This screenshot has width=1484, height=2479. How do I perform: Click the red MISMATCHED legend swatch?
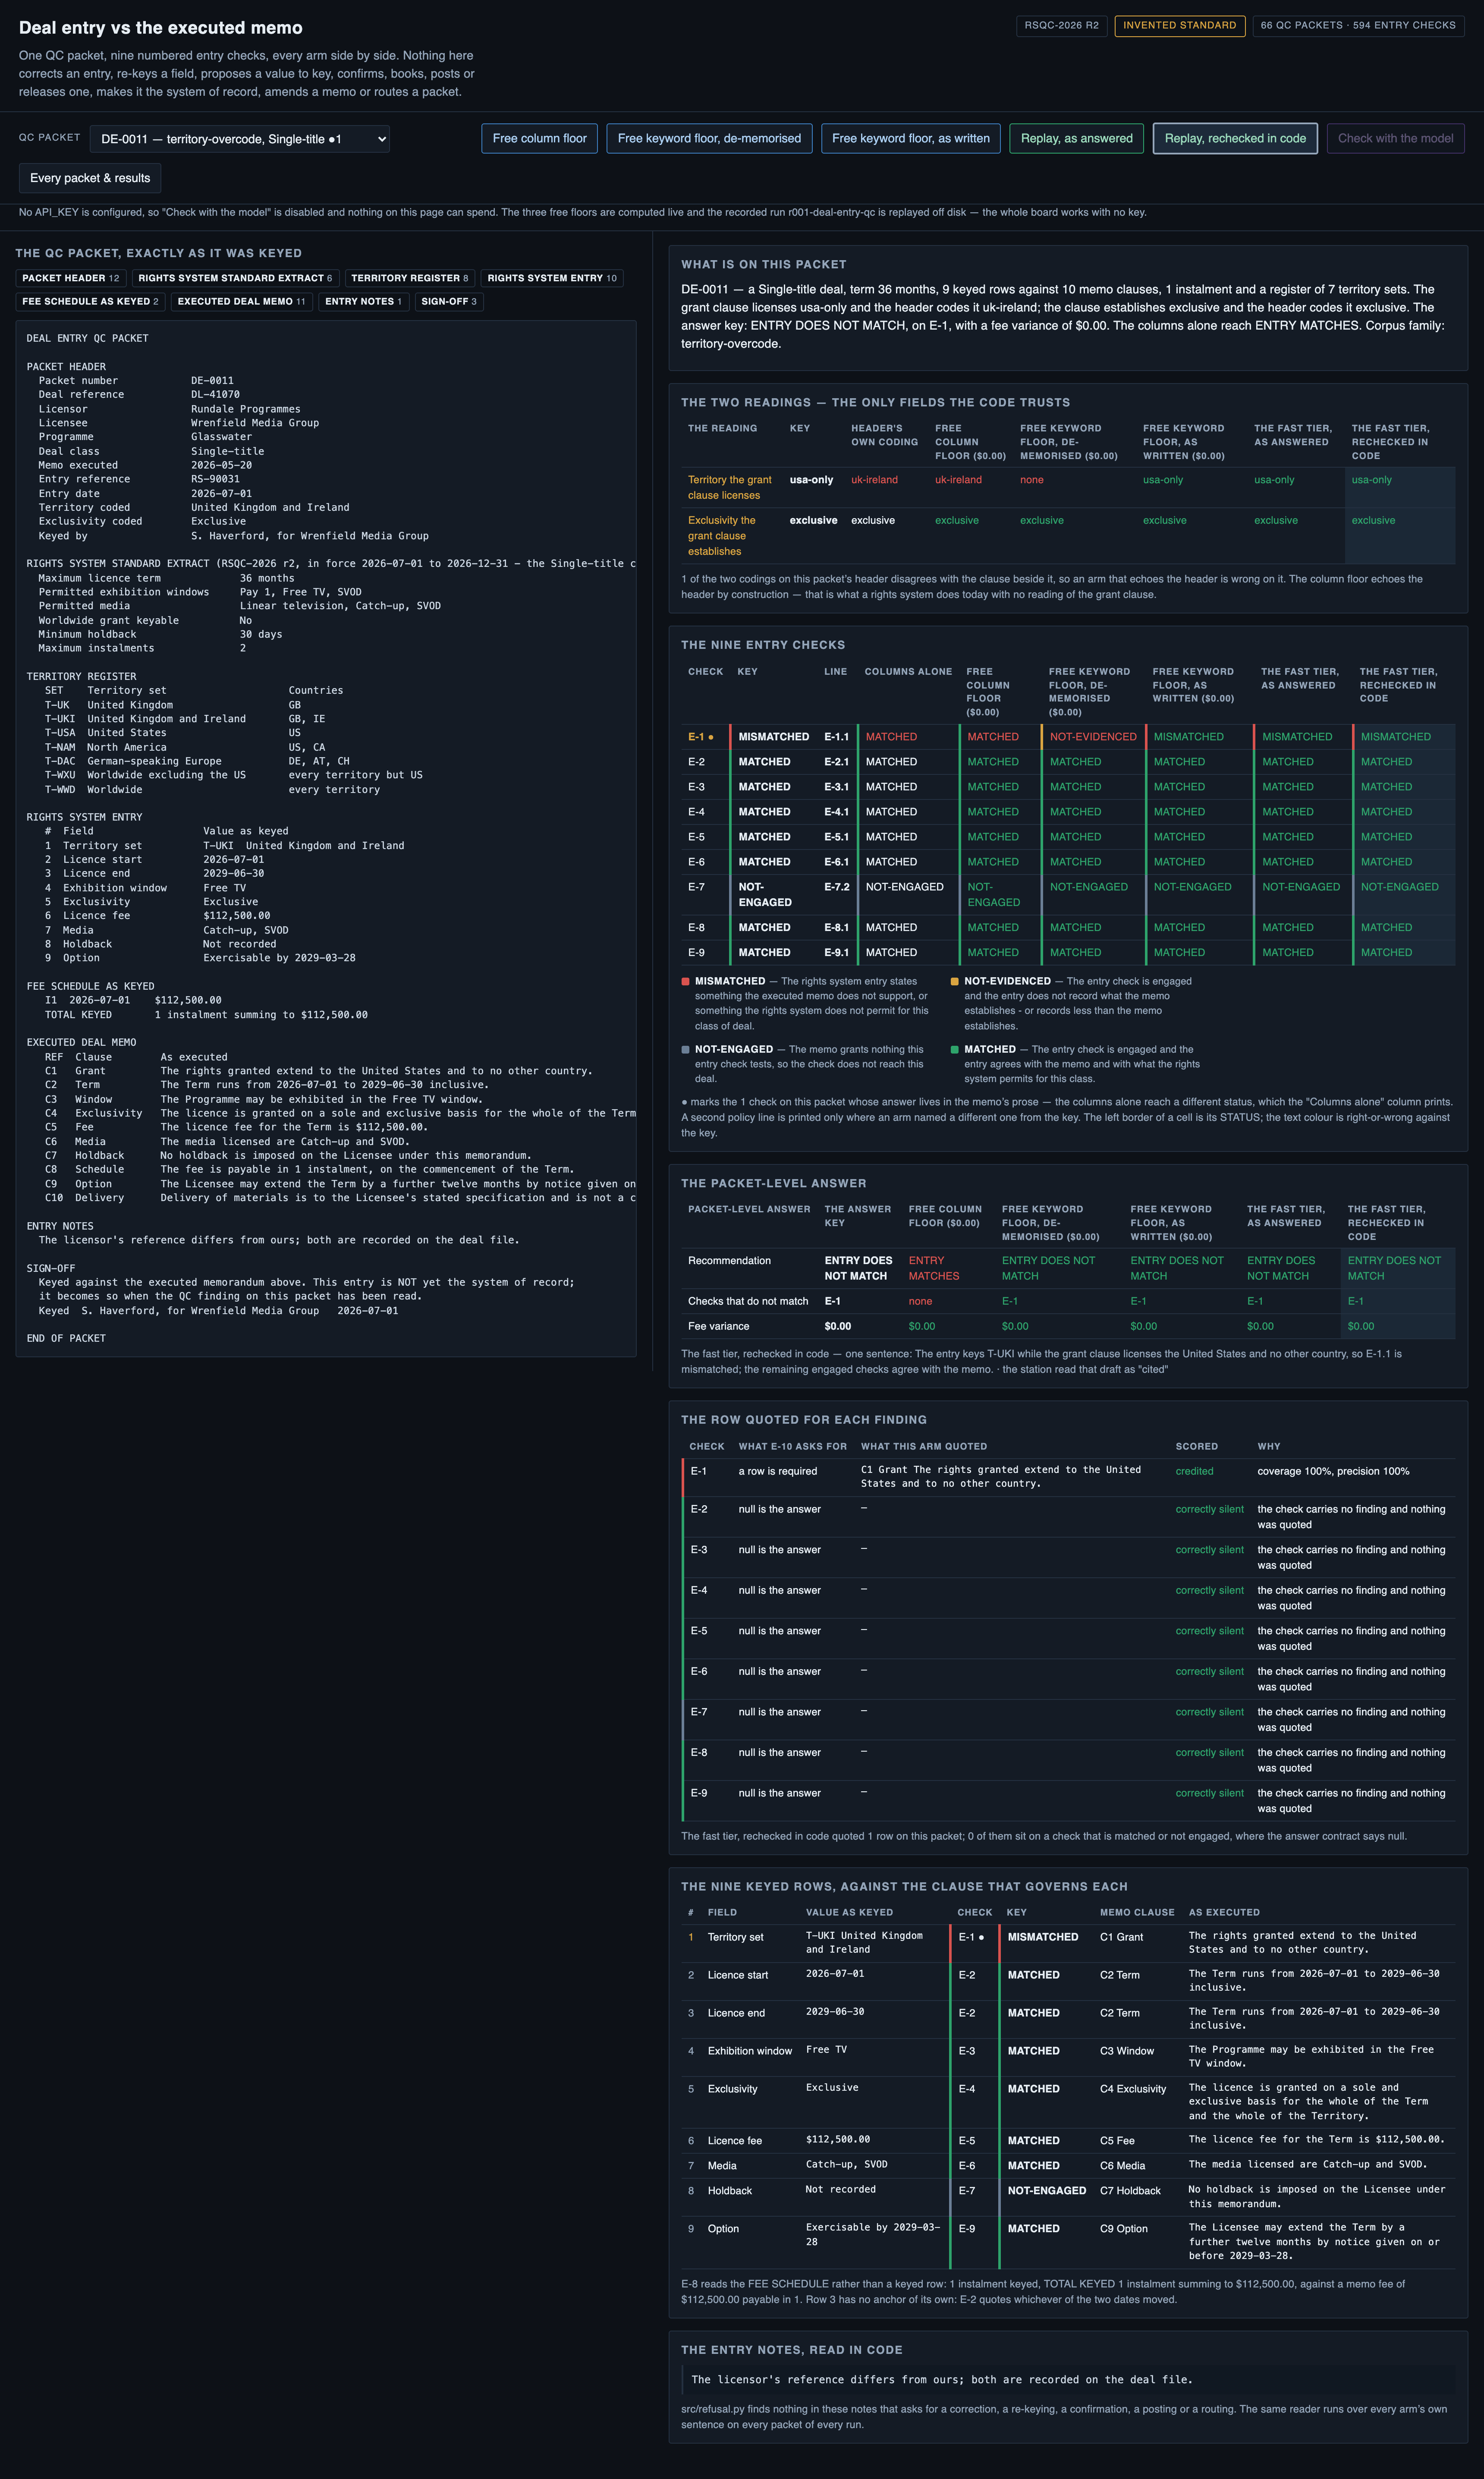pyautogui.click(x=685, y=981)
